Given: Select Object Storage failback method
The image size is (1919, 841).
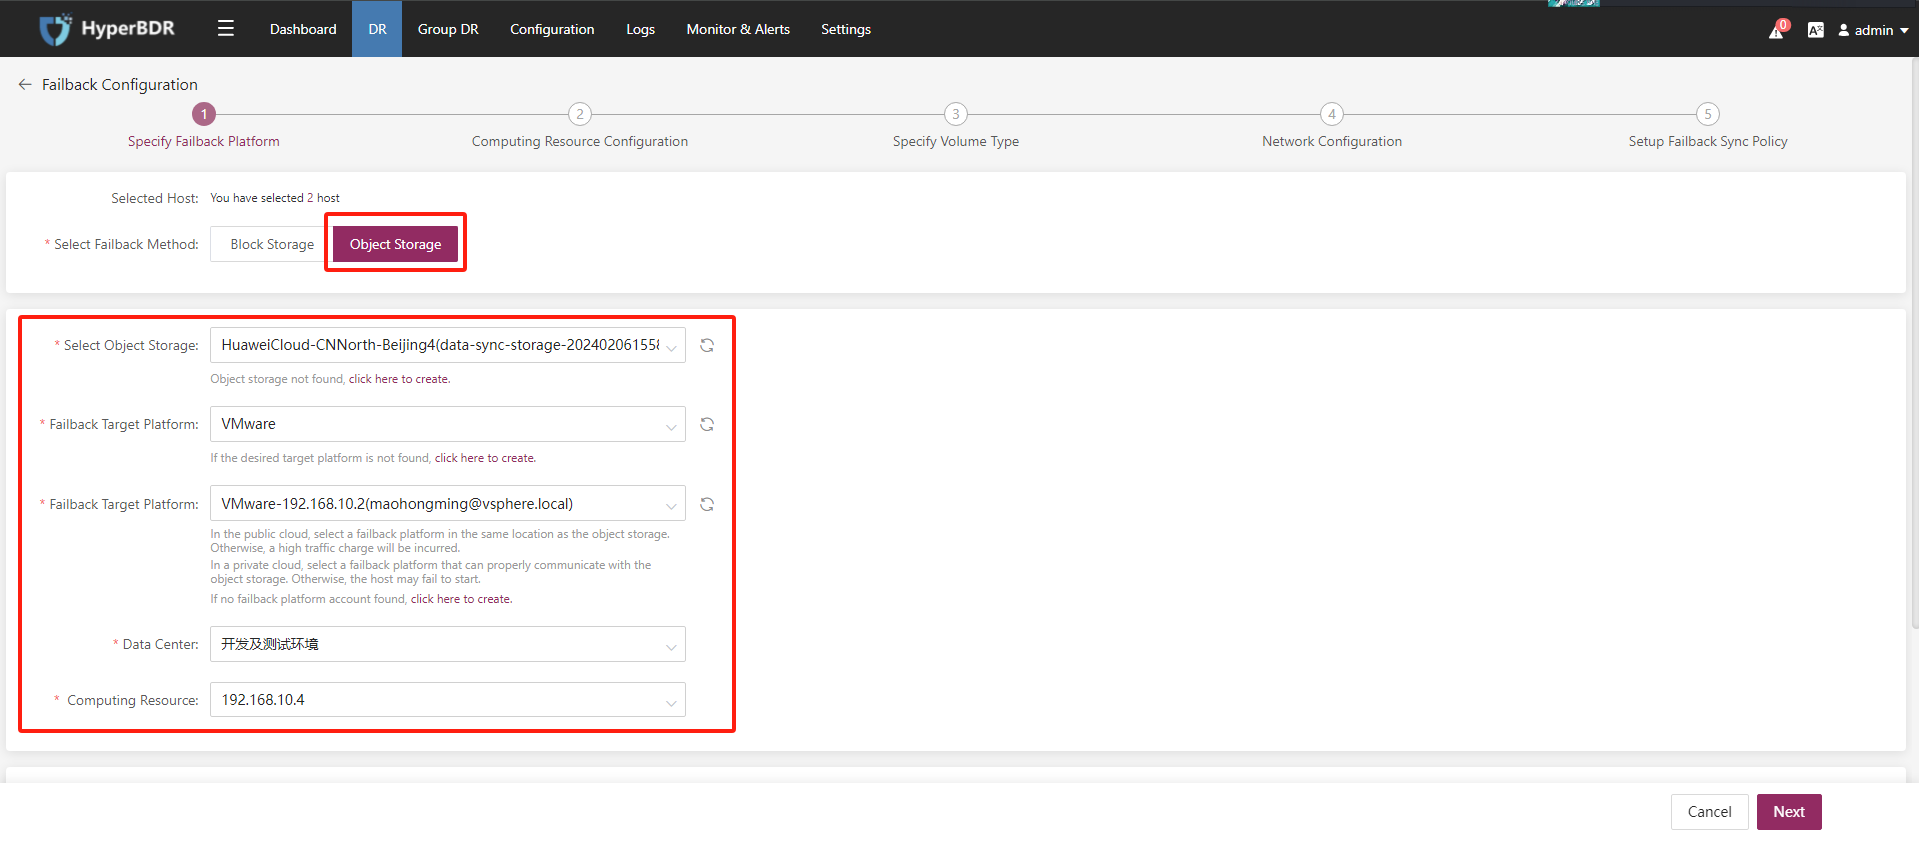Looking at the screenshot, I should [x=395, y=244].
